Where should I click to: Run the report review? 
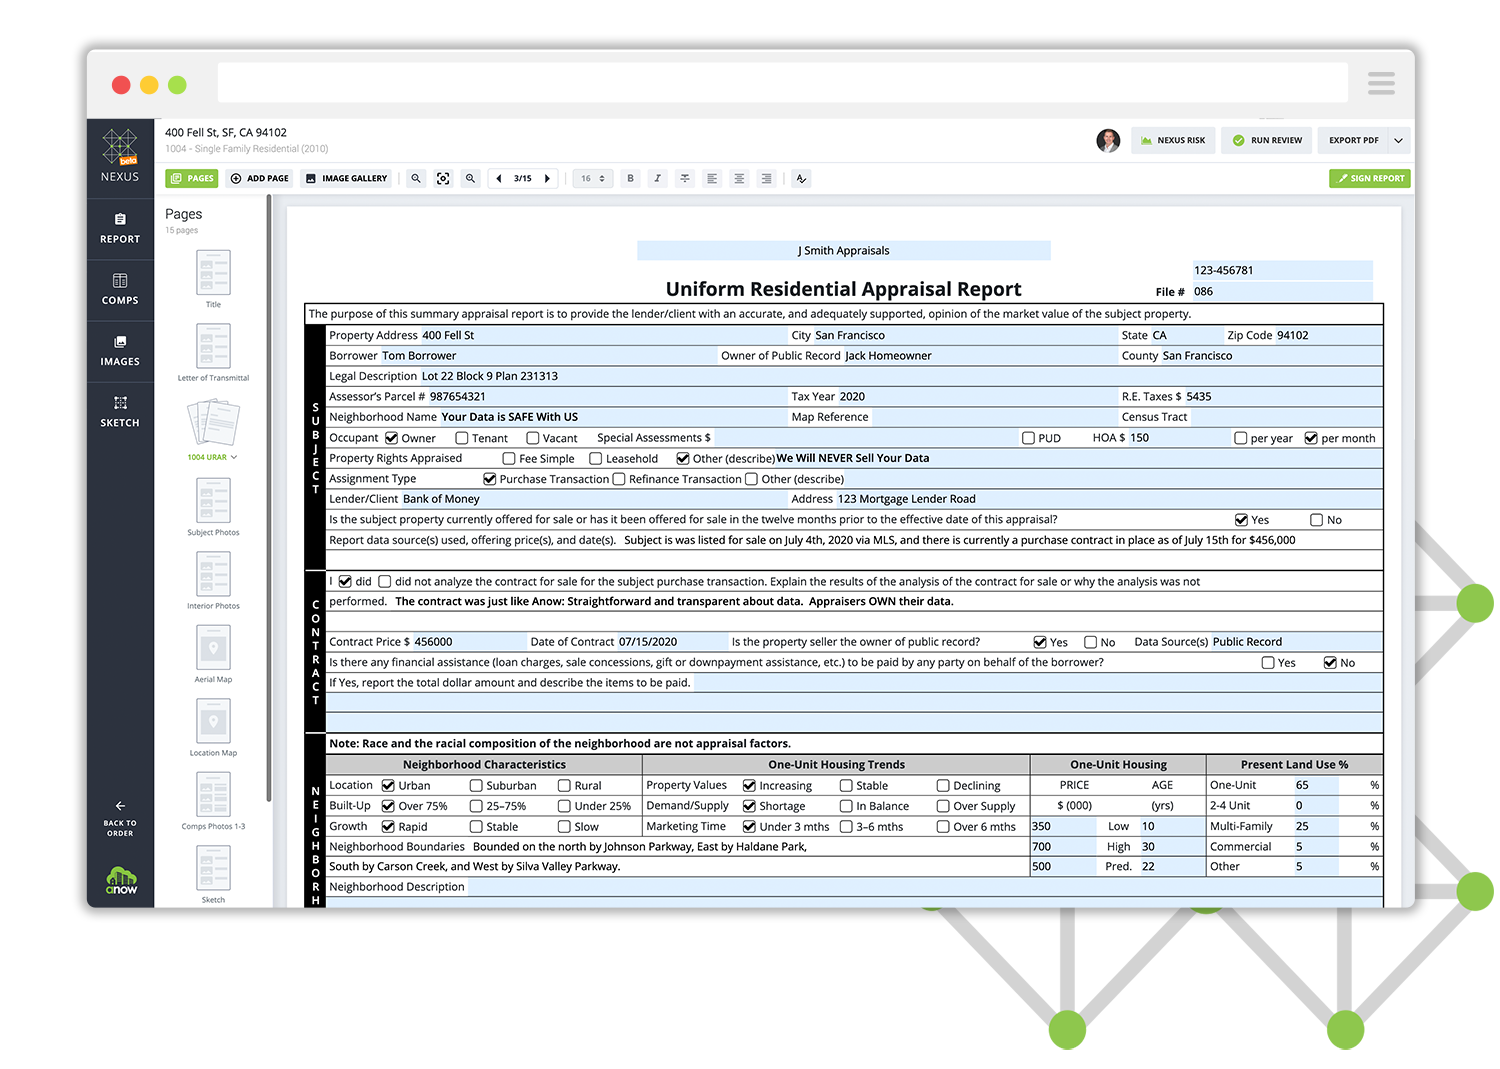pos(1268,140)
